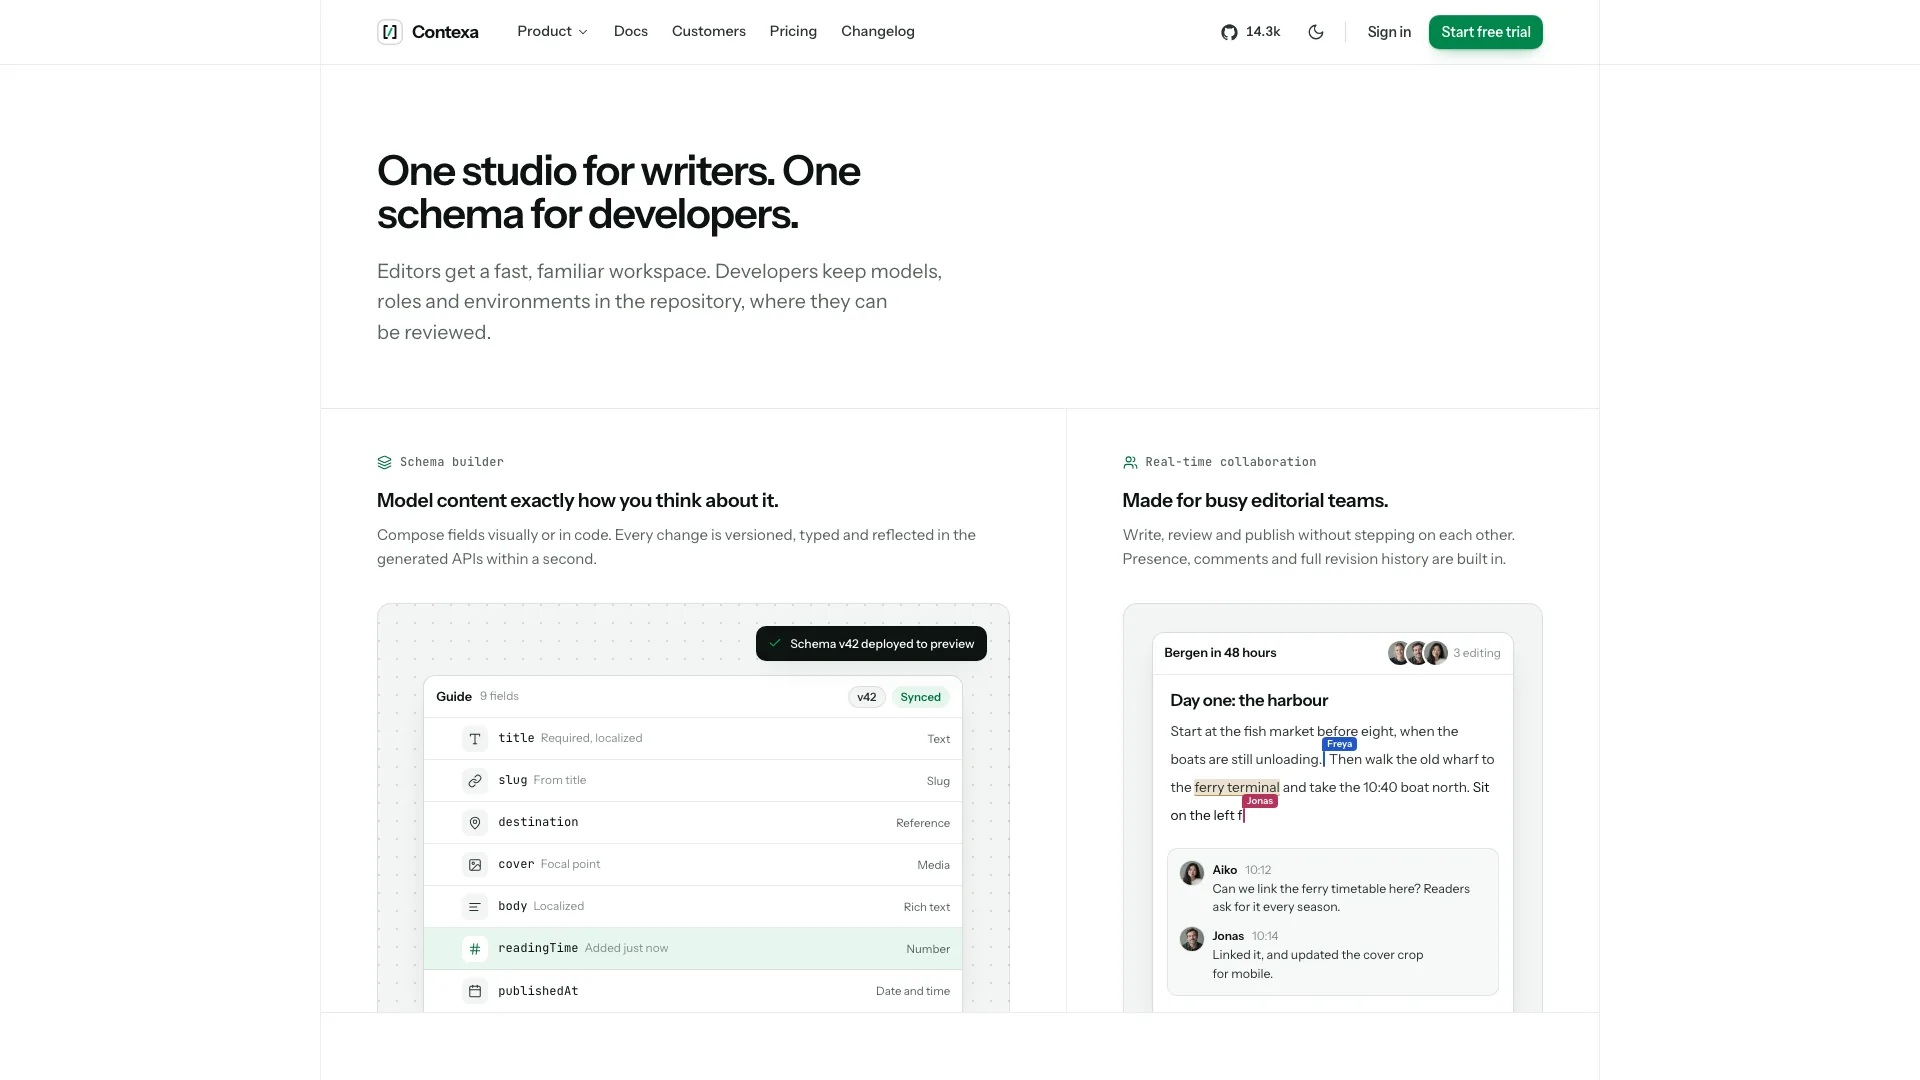Click the Jonas cursor label
Image resolution: width=1920 pixels, height=1080 pixels.
coord(1259,801)
